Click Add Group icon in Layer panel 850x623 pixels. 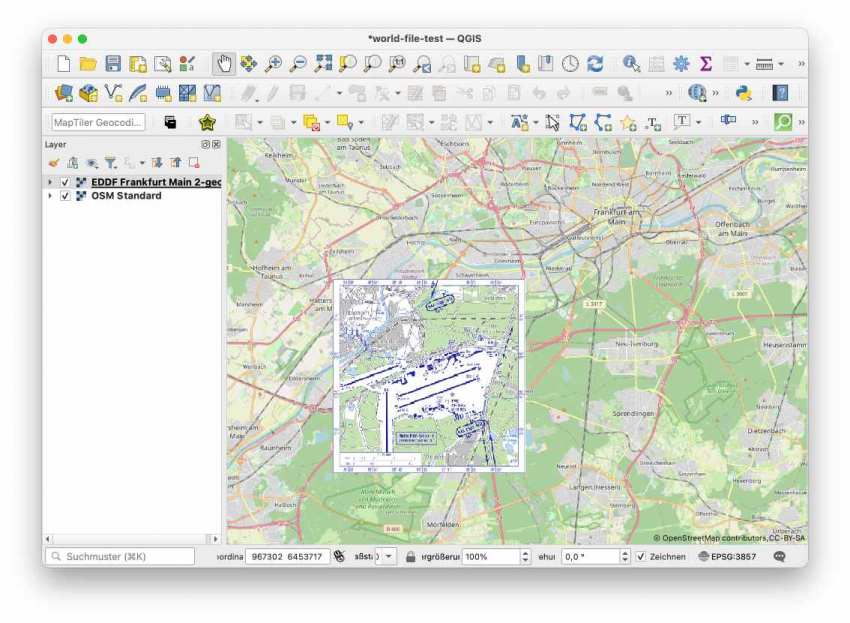pyautogui.click(x=72, y=163)
